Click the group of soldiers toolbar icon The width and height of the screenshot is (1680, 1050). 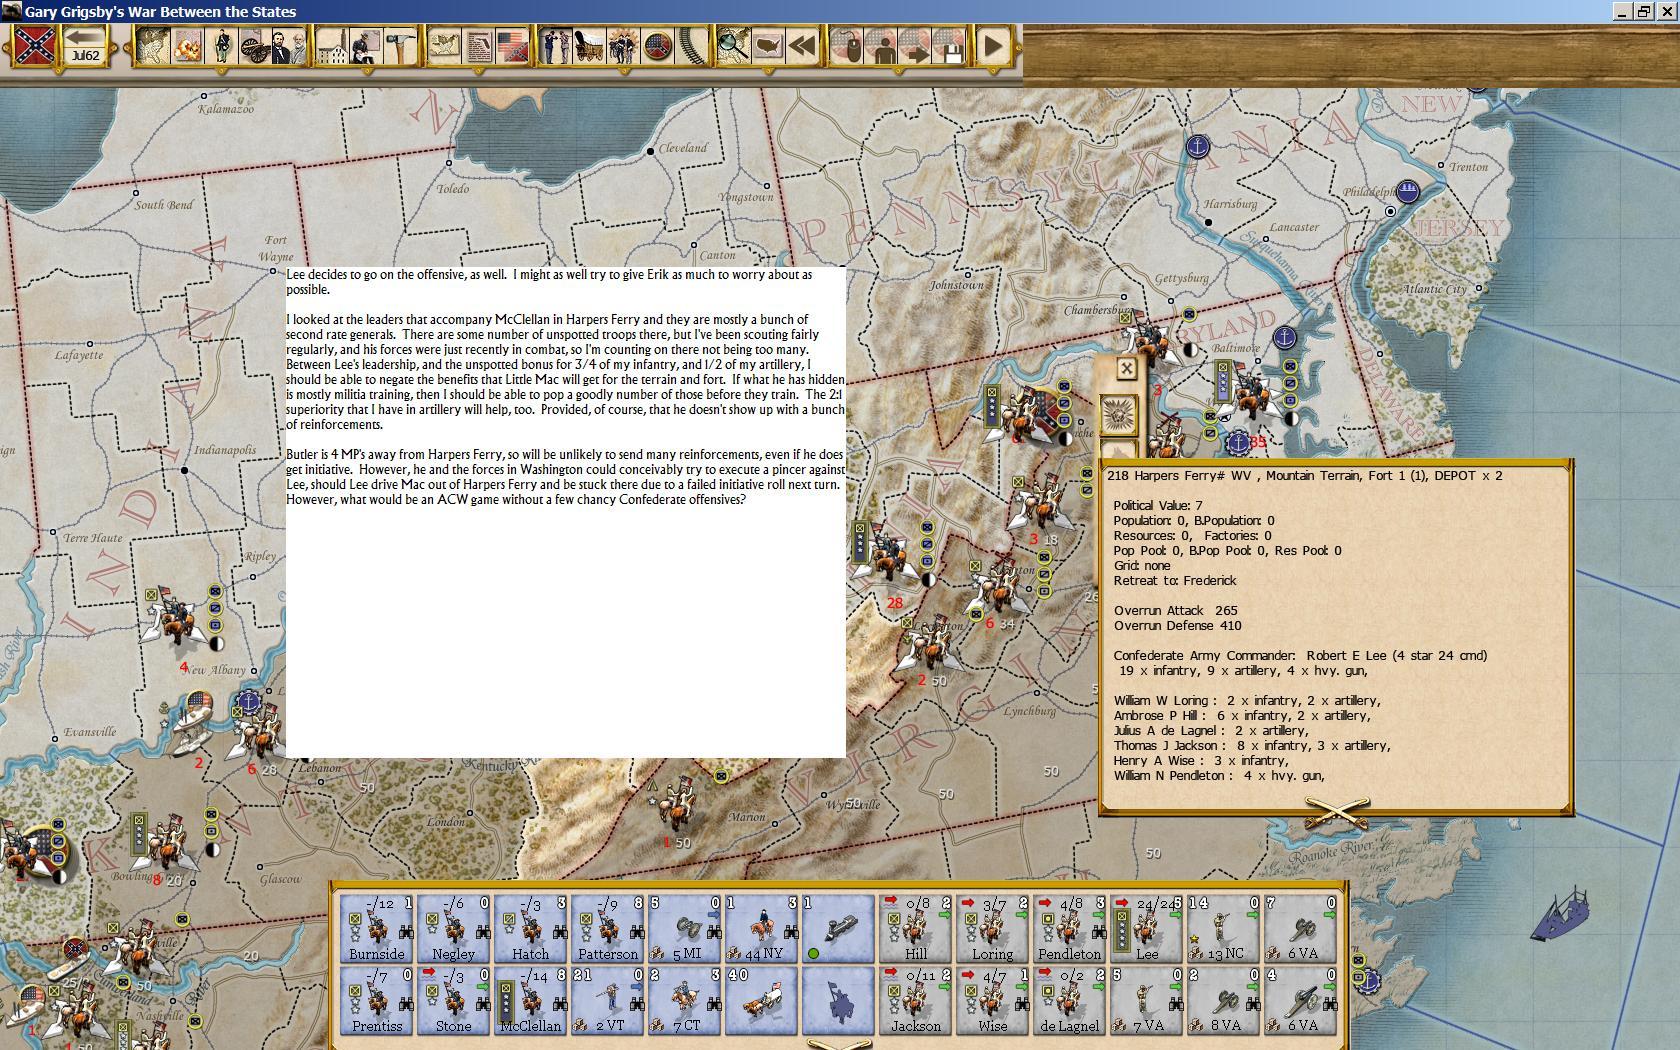[x=624, y=46]
